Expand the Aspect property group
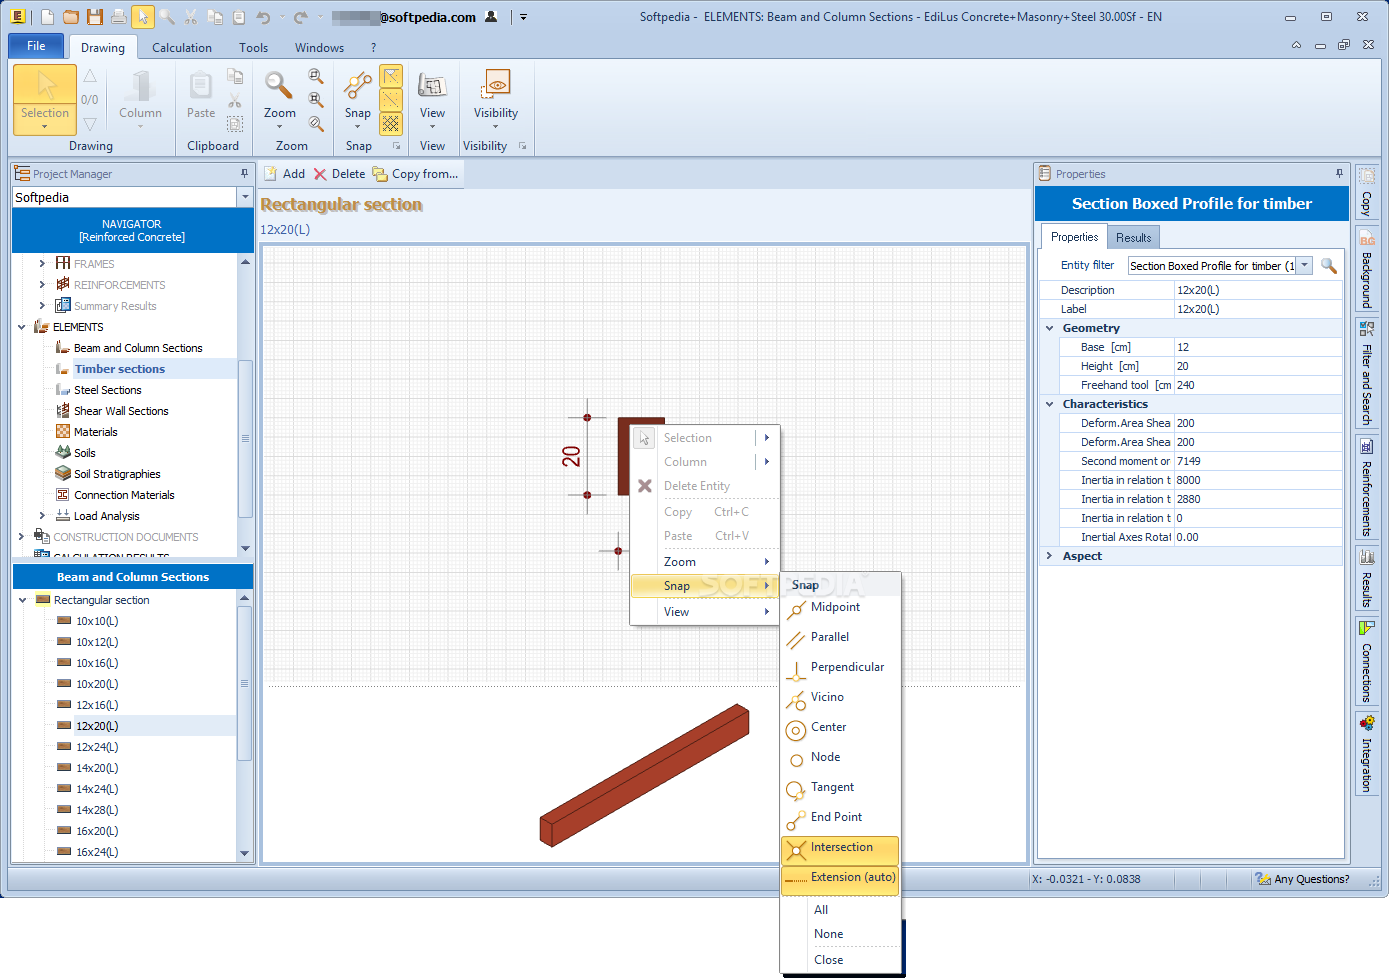 tap(1049, 556)
